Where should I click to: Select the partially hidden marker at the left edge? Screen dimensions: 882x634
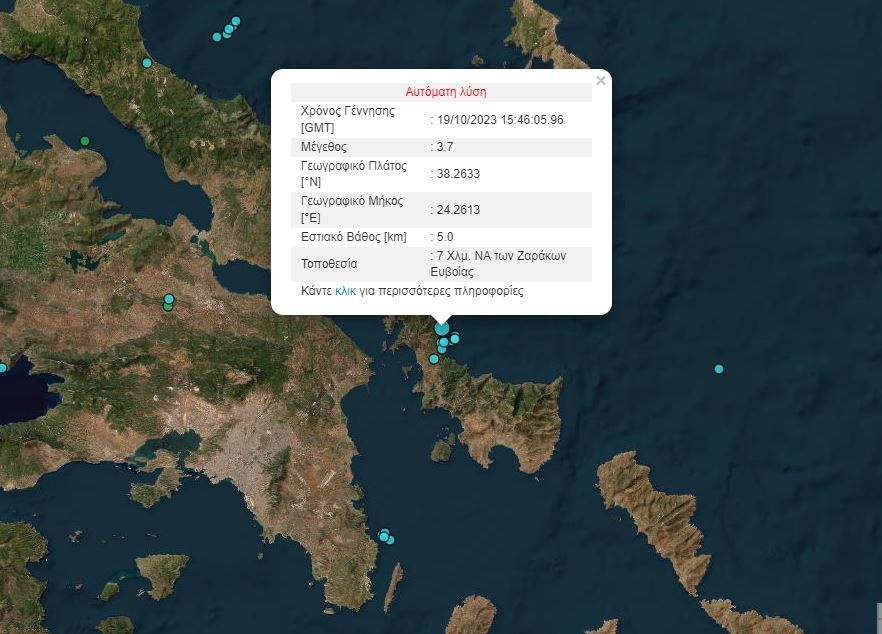tap(2, 367)
